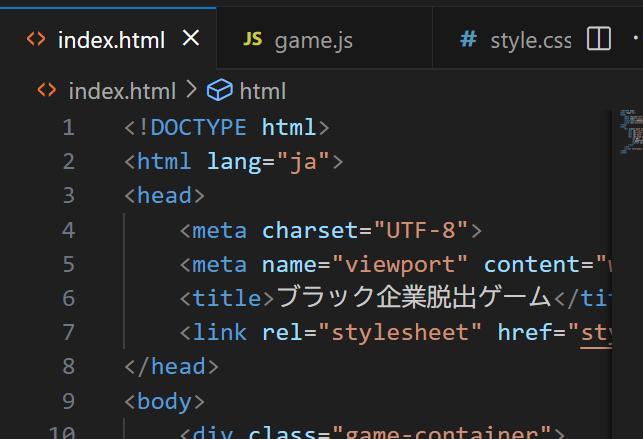Click line number 4 in the gutter
643x439 pixels.
tap(68, 230)
